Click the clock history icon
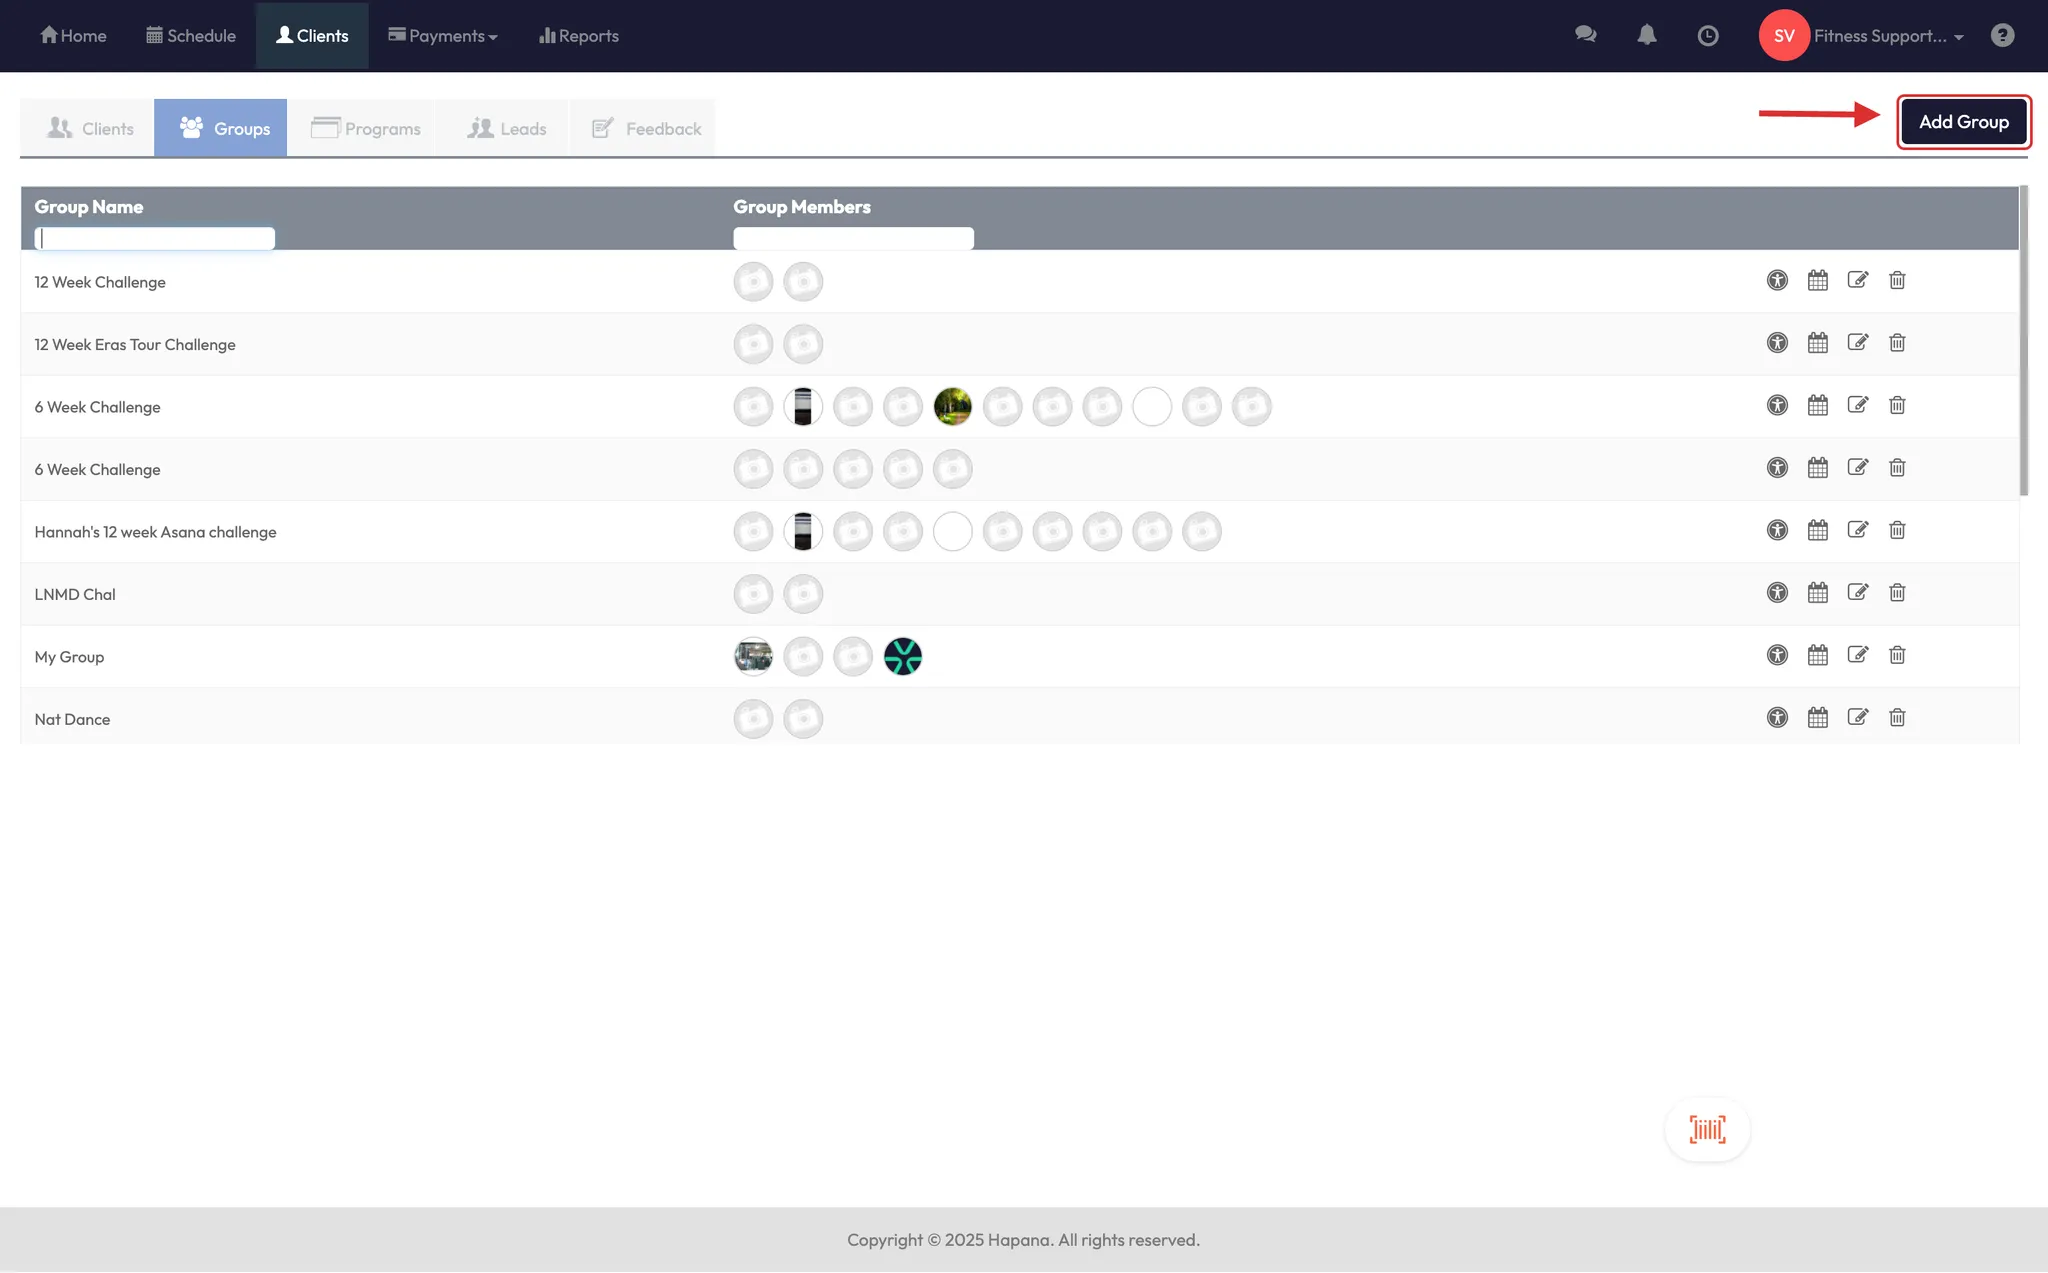 1708,36
